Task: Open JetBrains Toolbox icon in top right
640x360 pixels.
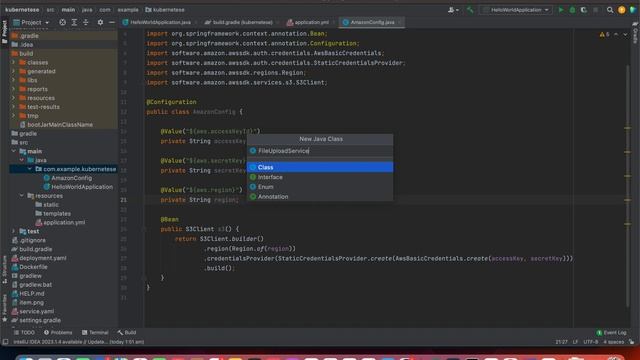Action: 633,10
